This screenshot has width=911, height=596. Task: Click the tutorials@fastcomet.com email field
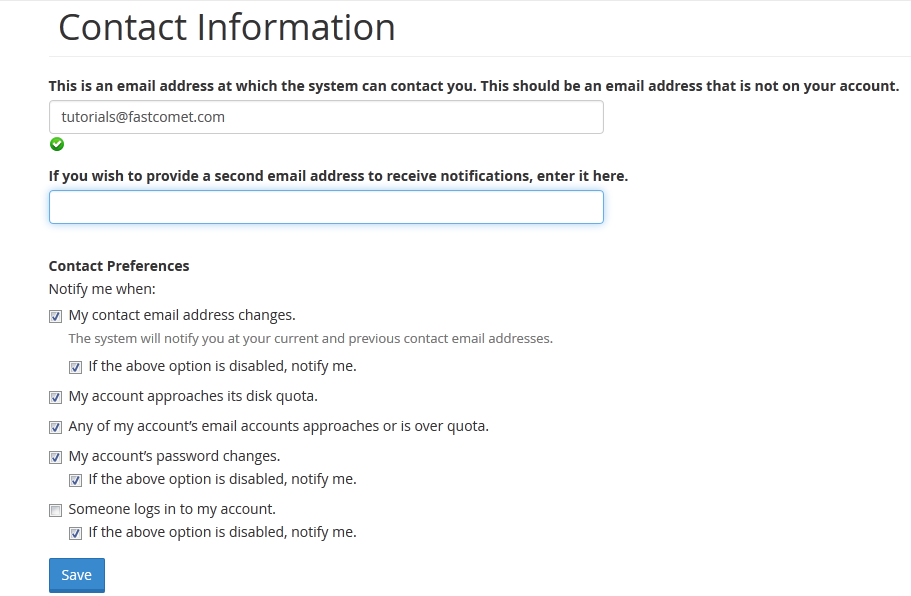coord(326,117)
